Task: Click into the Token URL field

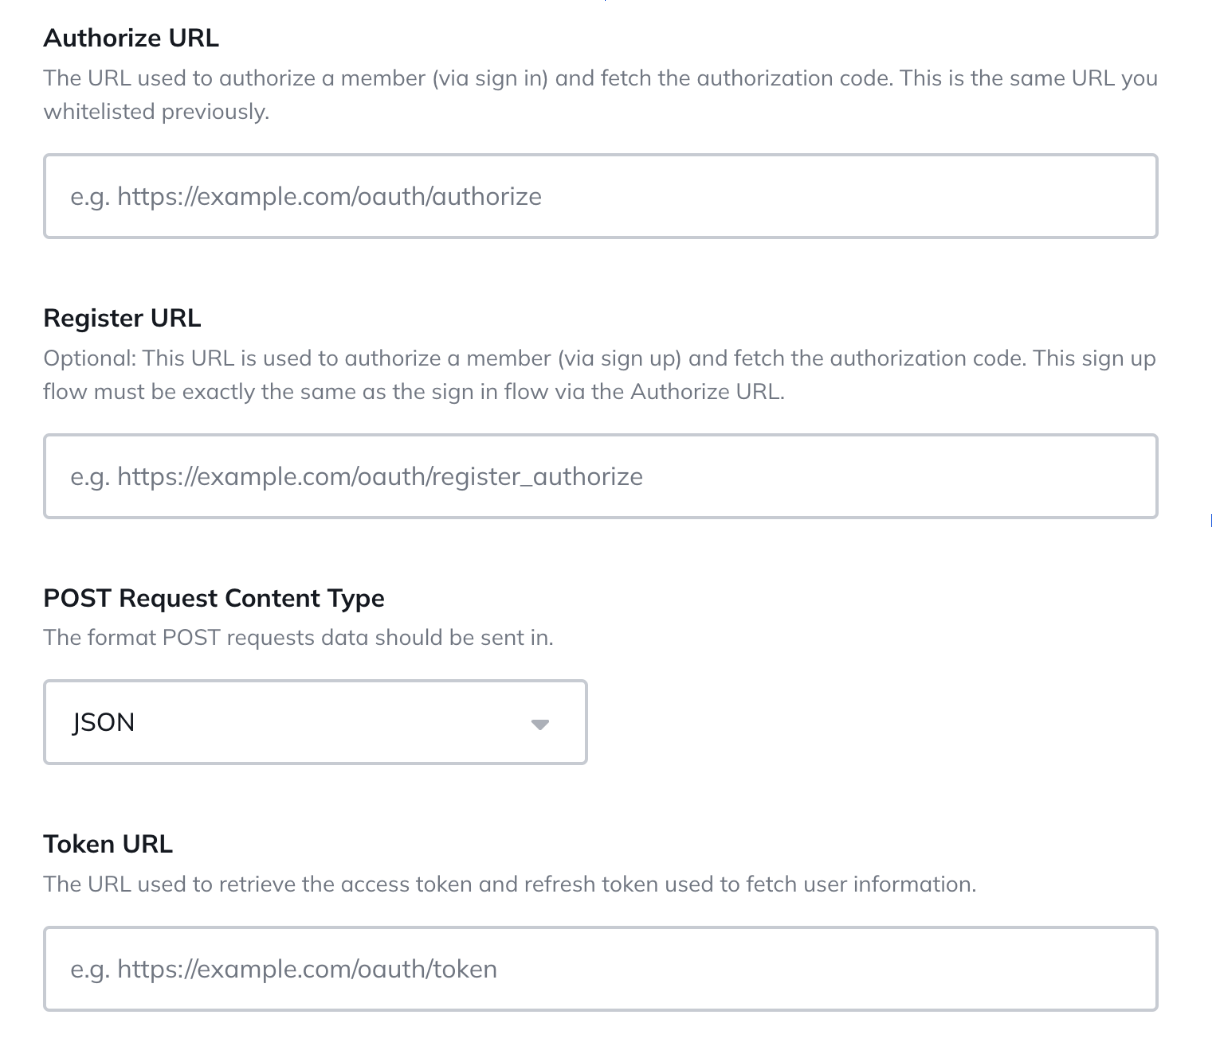Action: point(600,969)
